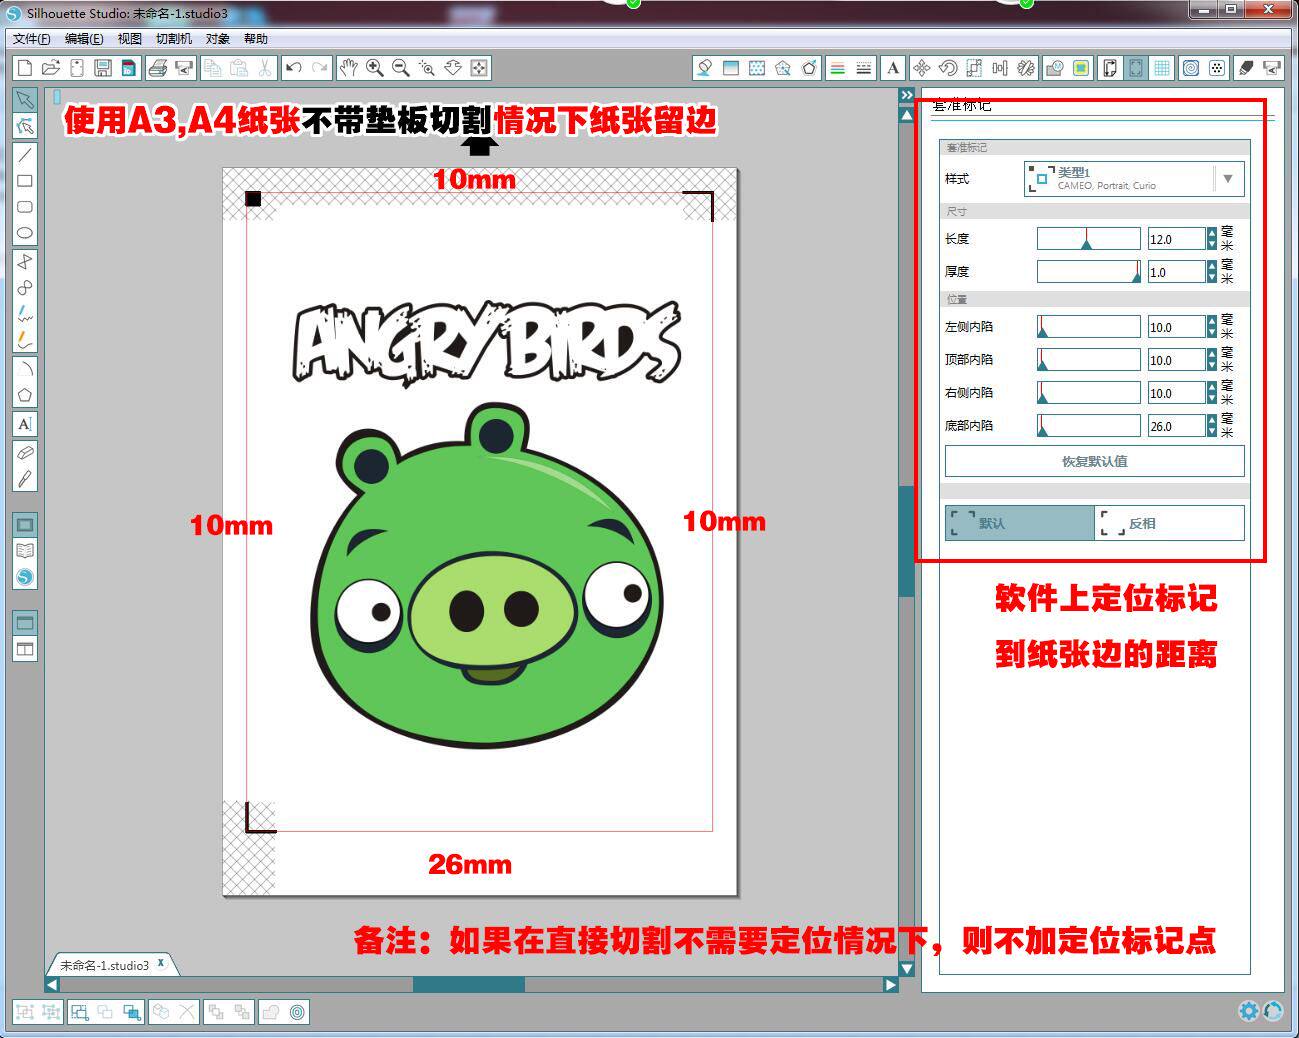Open the 切割机 menu

pos(174,39)
